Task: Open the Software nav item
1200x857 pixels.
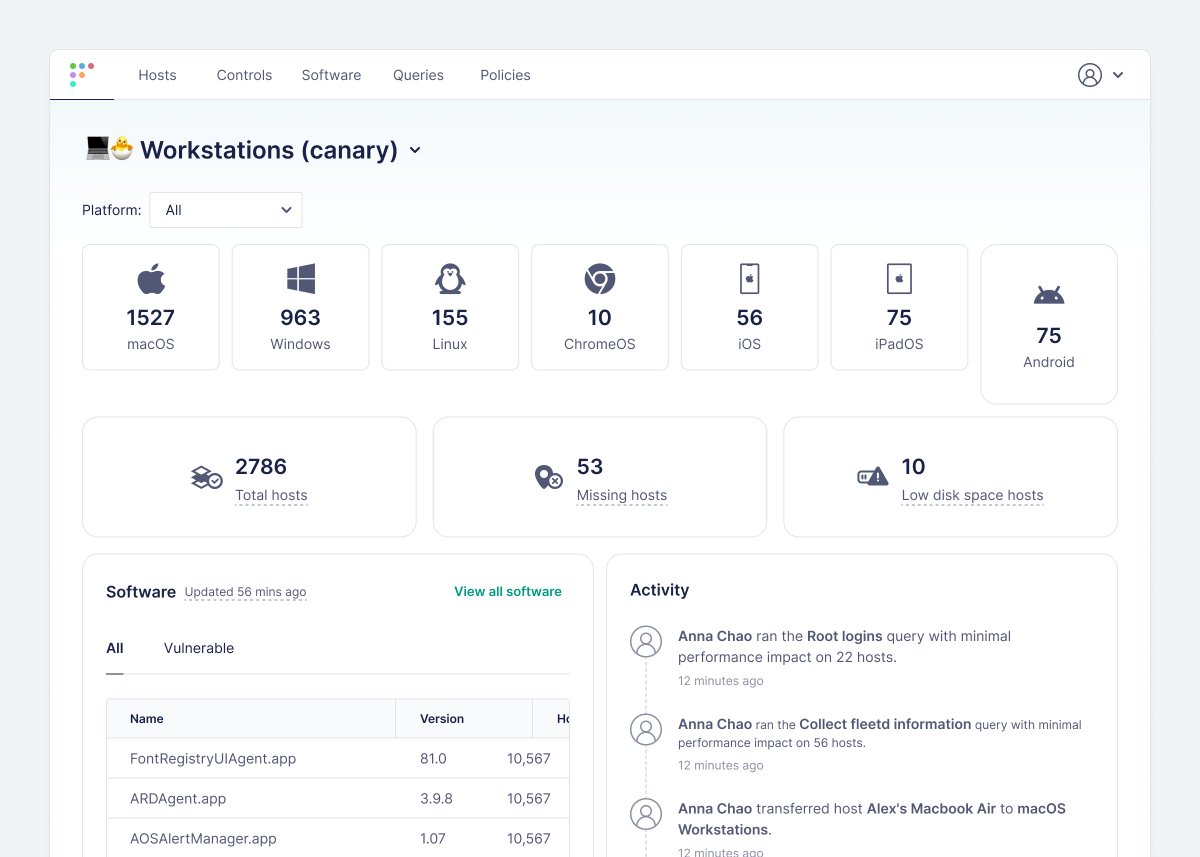Action: point(331,75)
